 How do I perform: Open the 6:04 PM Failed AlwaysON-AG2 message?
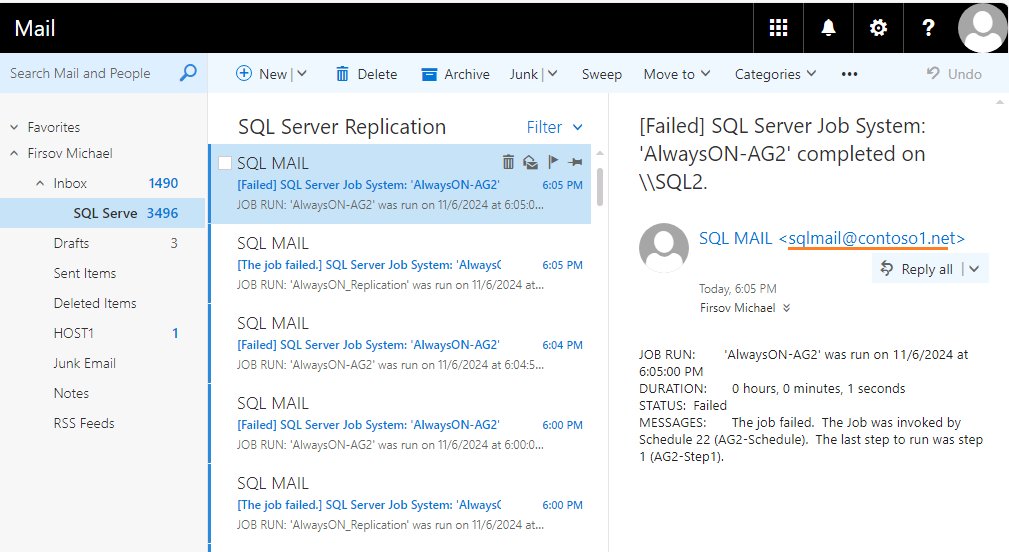click(400, 344)
